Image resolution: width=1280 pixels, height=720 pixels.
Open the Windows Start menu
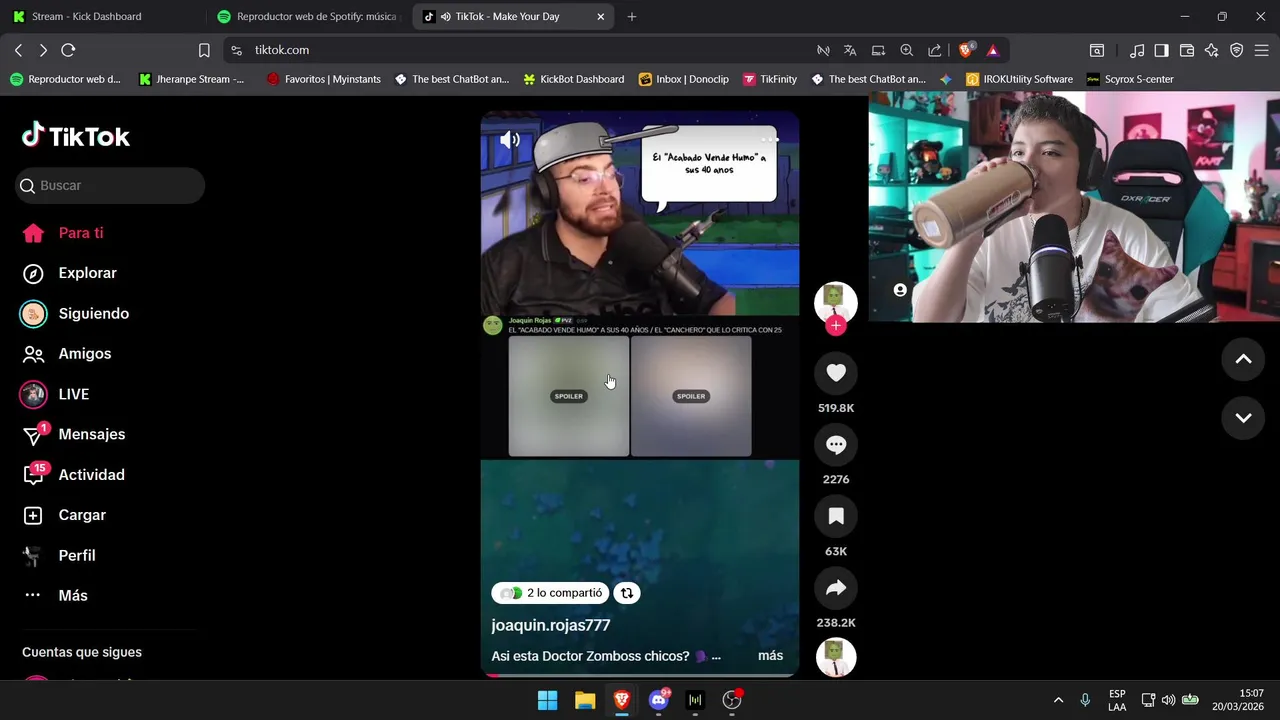click(x=548, y=700)
